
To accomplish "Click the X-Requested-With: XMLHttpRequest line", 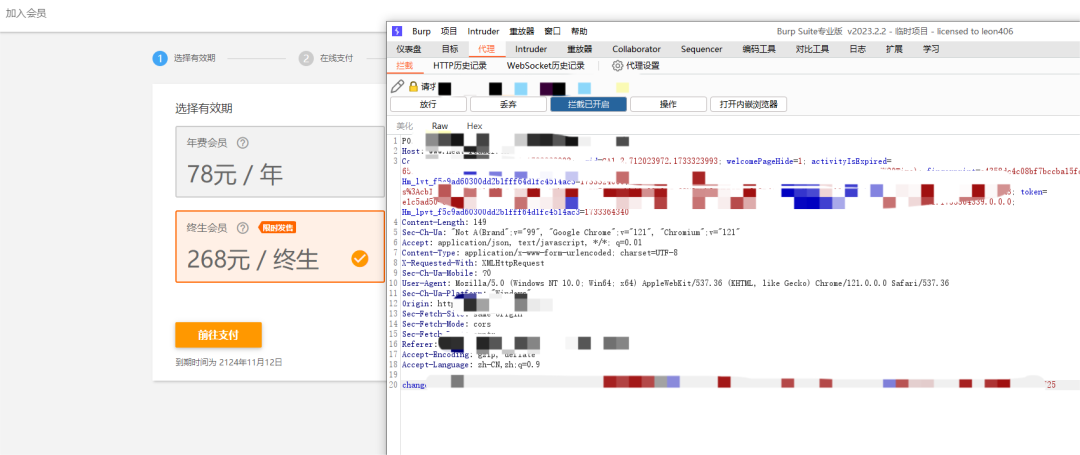I will coord(473,263).
